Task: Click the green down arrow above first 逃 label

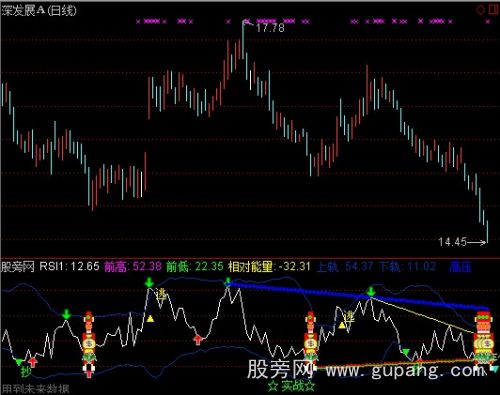Action: (x=149, y=283)
